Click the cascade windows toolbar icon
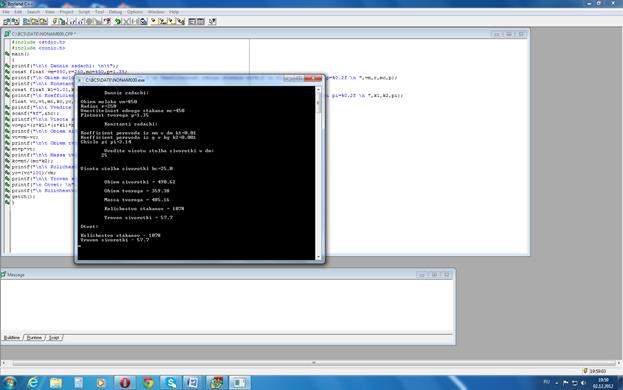This screenshot has width=623, height=390. tap(201, 21)
